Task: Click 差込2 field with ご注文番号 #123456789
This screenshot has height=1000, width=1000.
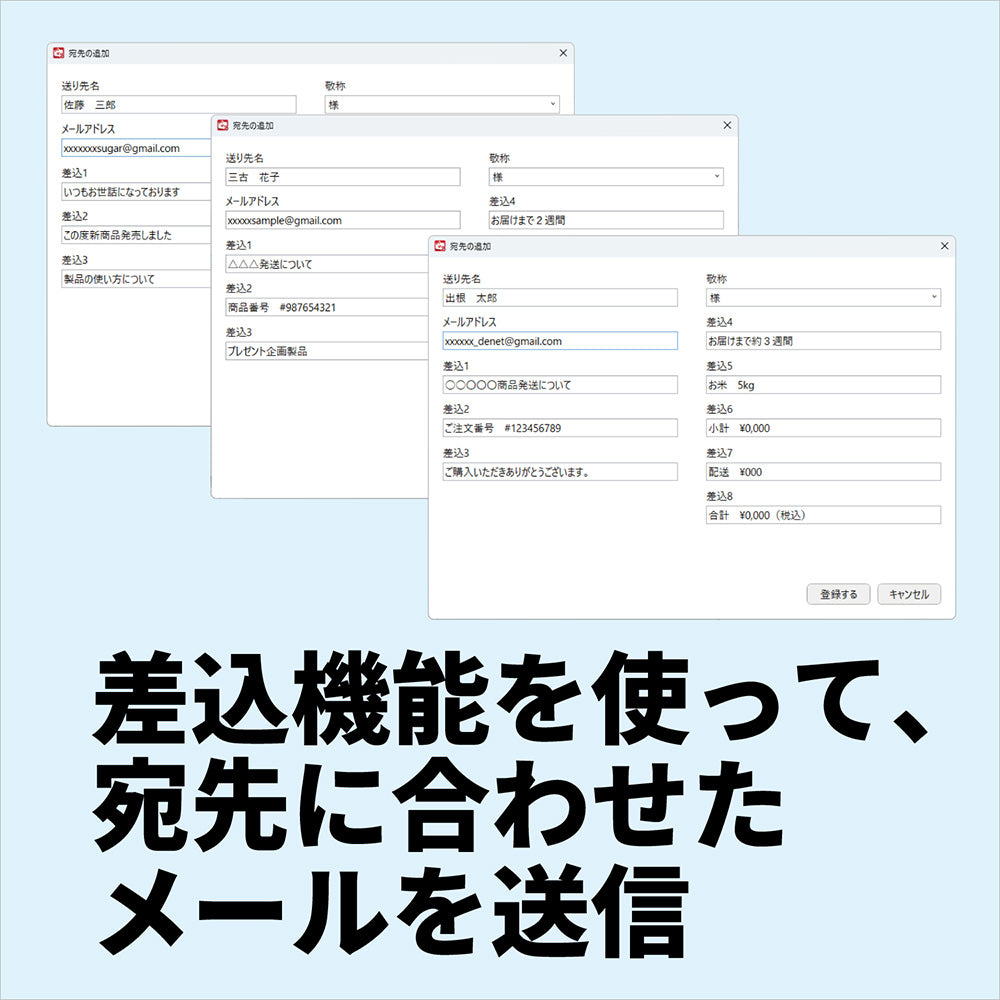Action: coord(560,428)
